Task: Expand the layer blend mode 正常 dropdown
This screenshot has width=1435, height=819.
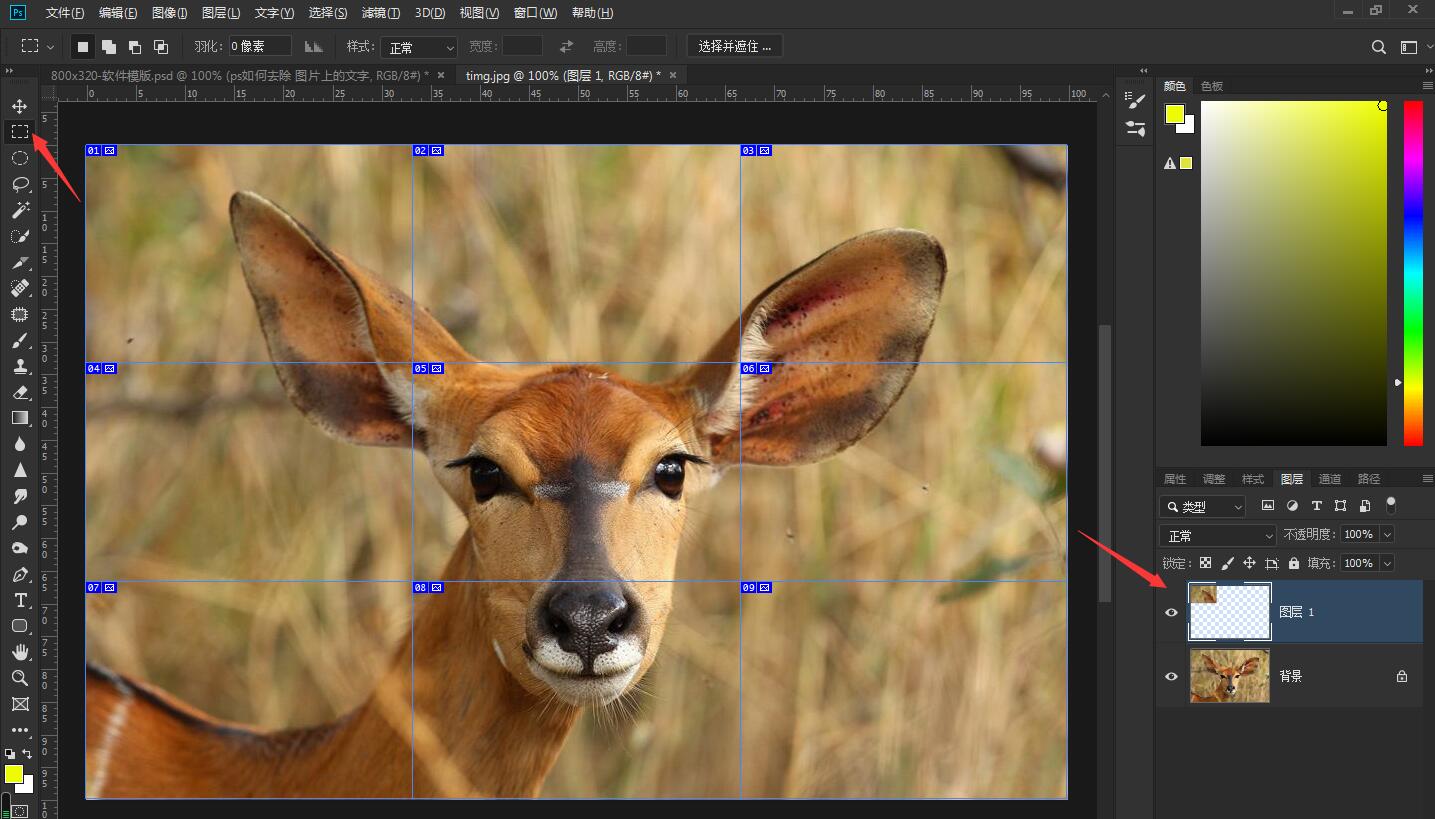Action: [1217, 535]
